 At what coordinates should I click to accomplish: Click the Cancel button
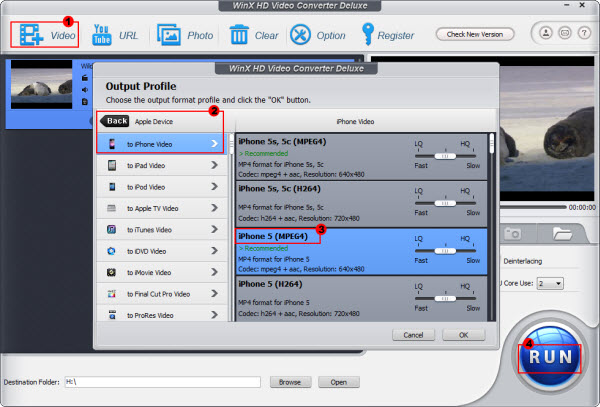413,335
